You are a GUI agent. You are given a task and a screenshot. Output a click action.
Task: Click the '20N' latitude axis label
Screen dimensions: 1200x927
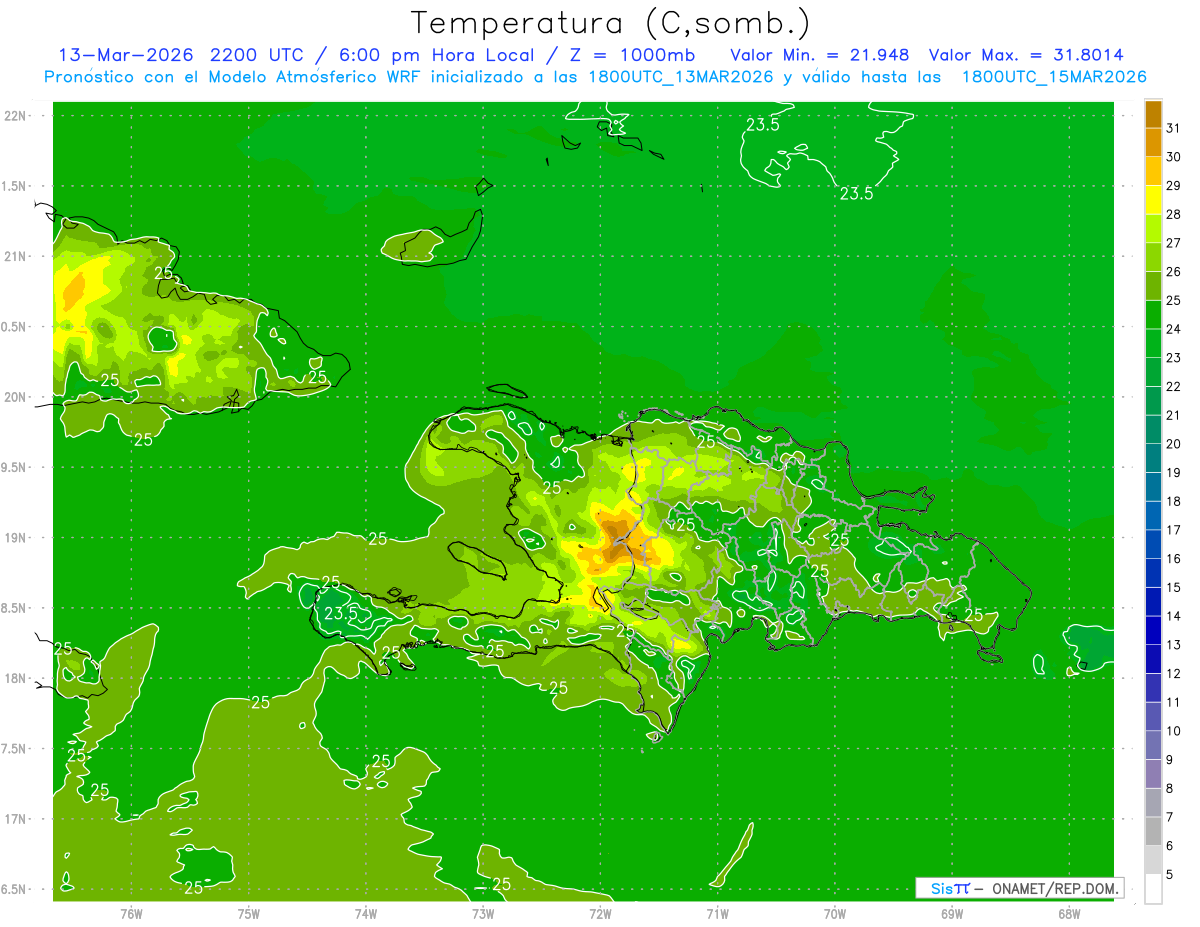(15, 397)
